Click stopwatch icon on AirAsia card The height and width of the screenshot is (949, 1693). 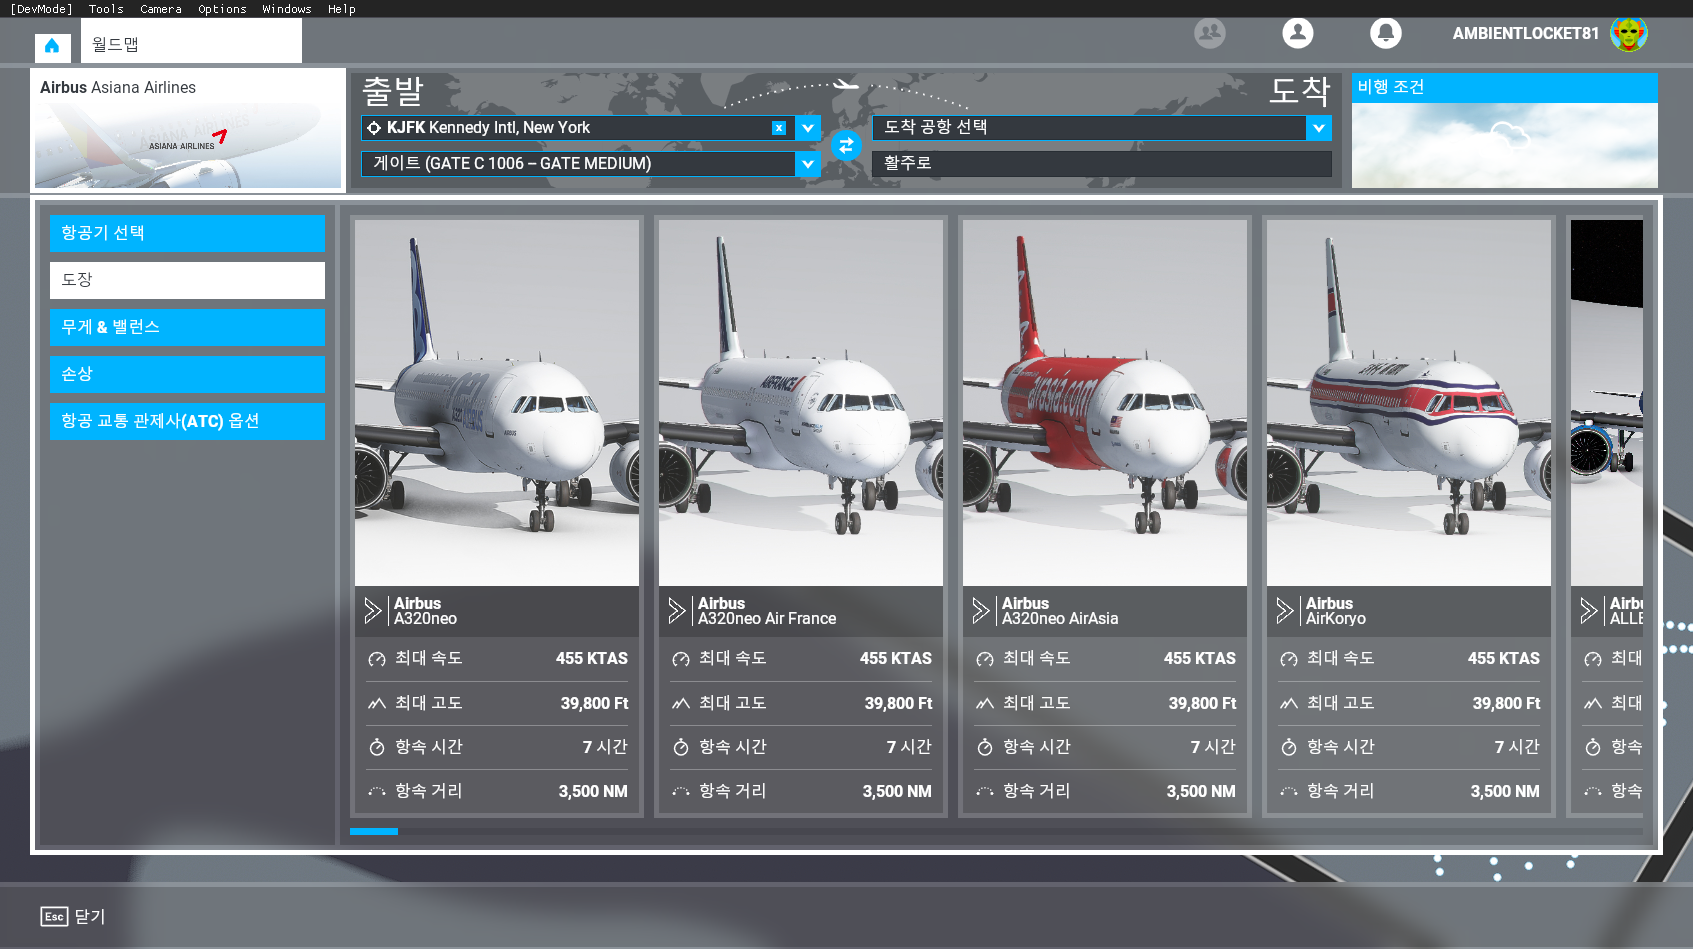985,747
